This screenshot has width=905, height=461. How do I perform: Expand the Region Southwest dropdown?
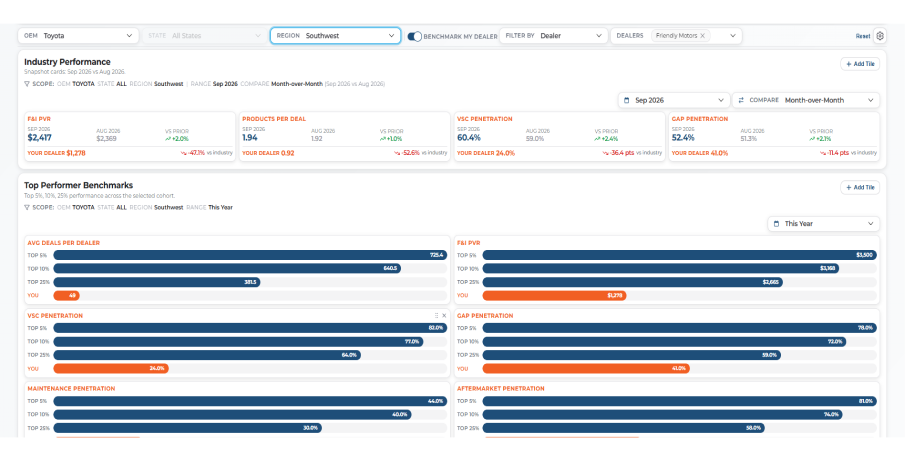[x=335, y=36]
